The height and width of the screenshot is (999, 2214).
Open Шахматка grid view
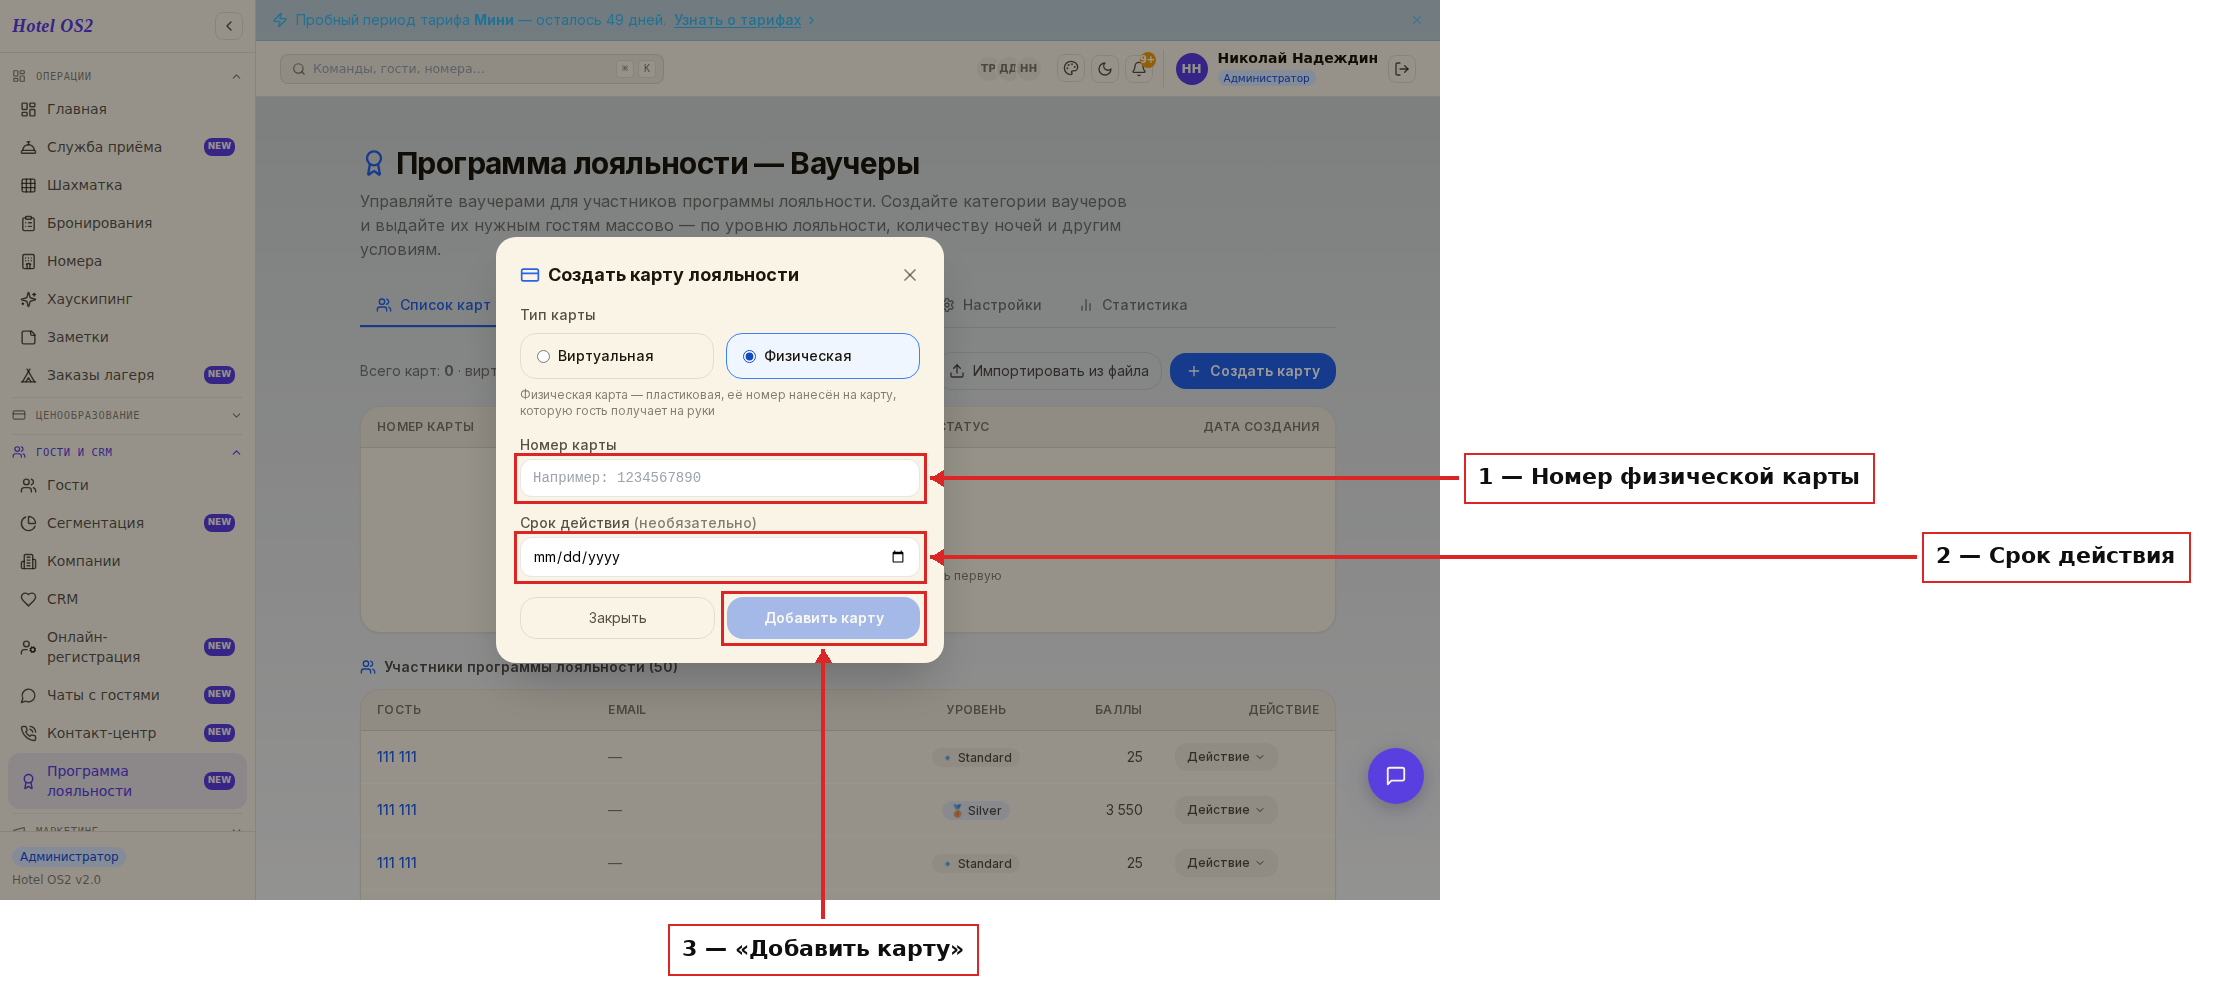[127, 185]
